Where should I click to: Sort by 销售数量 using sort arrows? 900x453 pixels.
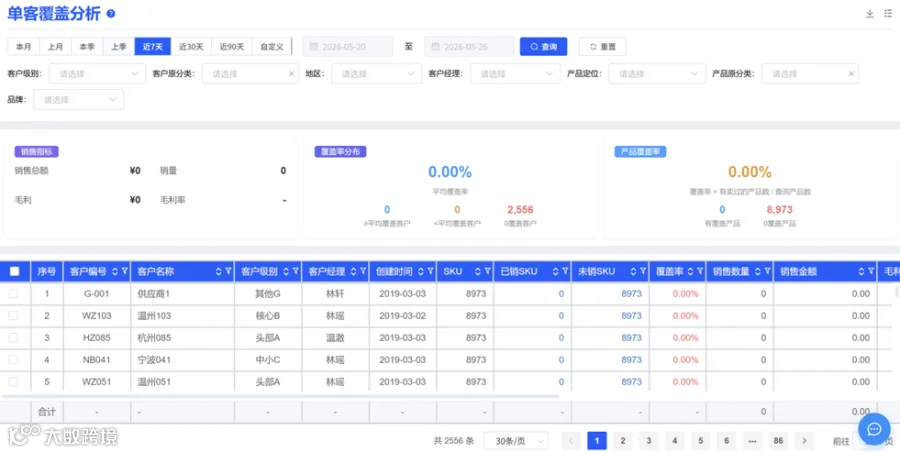tap(757, 272)
